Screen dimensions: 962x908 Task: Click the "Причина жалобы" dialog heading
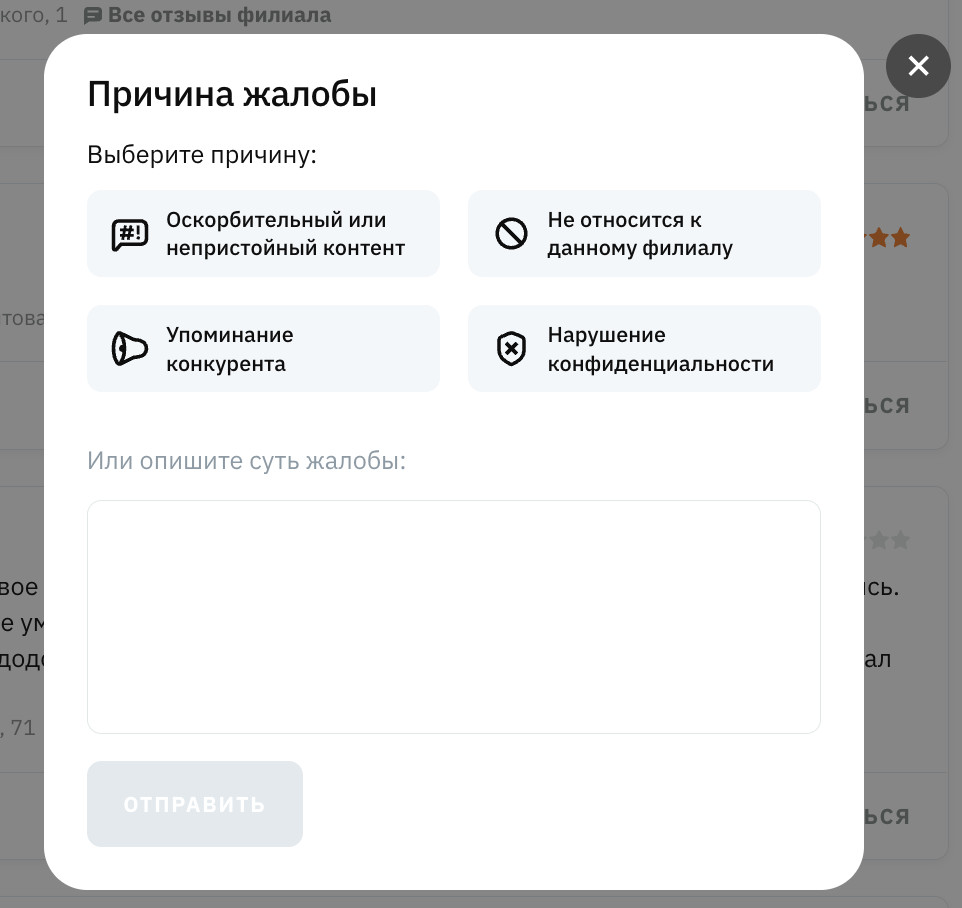click(x=232, y=95)
